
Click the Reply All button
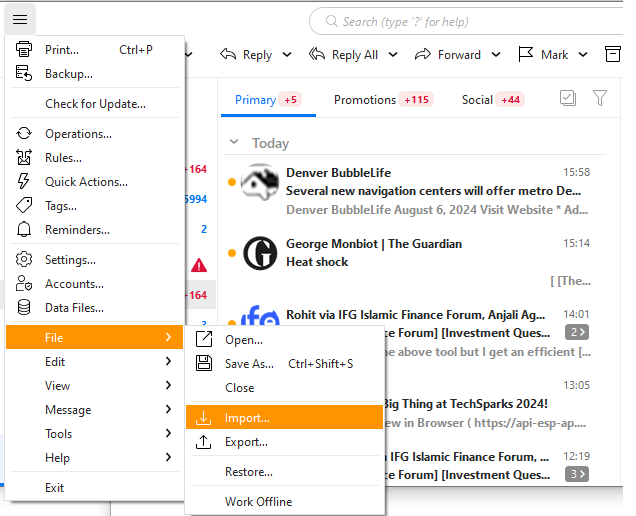(x=345, y=55)
